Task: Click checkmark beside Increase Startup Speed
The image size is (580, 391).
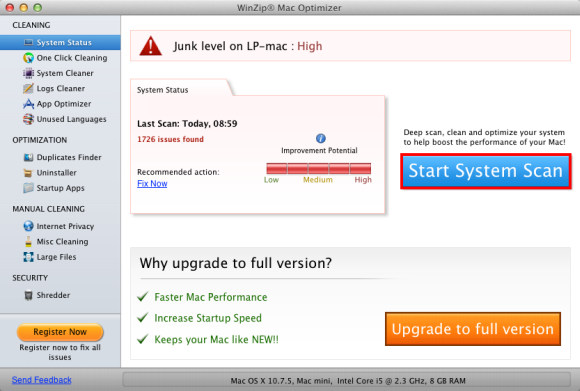Action: click(143, 317)
